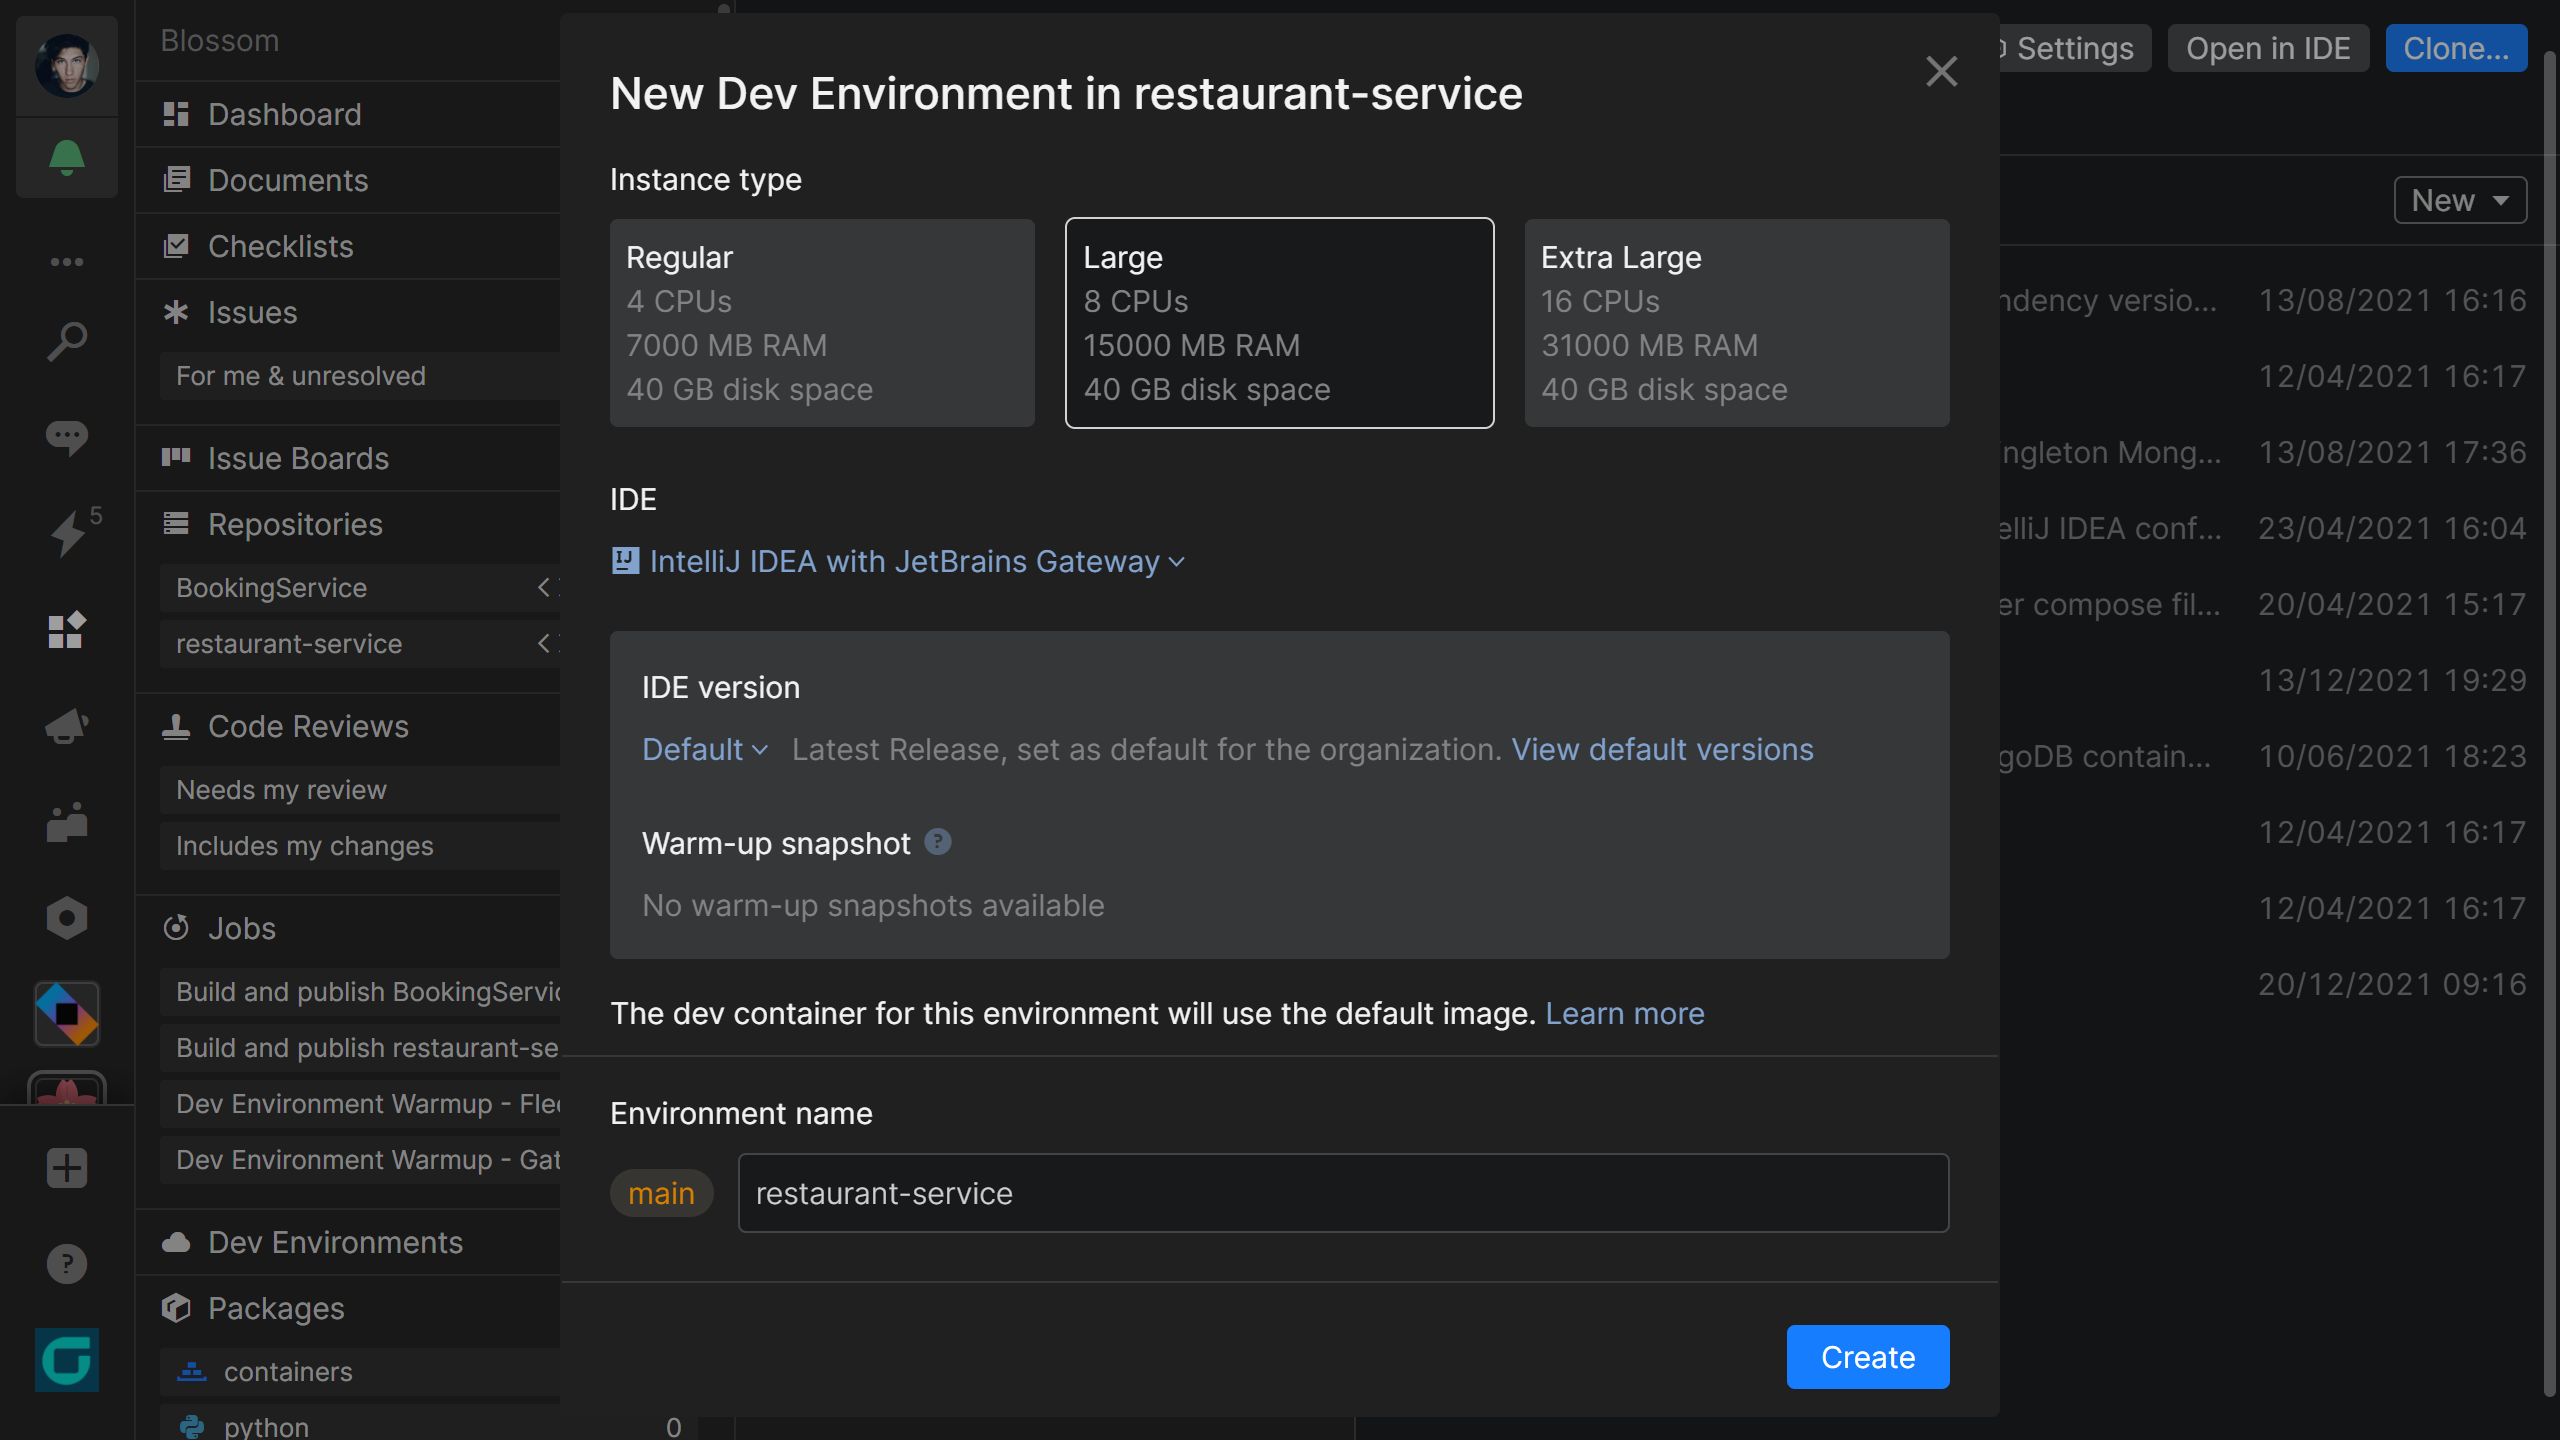Show warm-up snapshot help tooltip
The image size is (2560, 1440).
[x=937, y=842]
